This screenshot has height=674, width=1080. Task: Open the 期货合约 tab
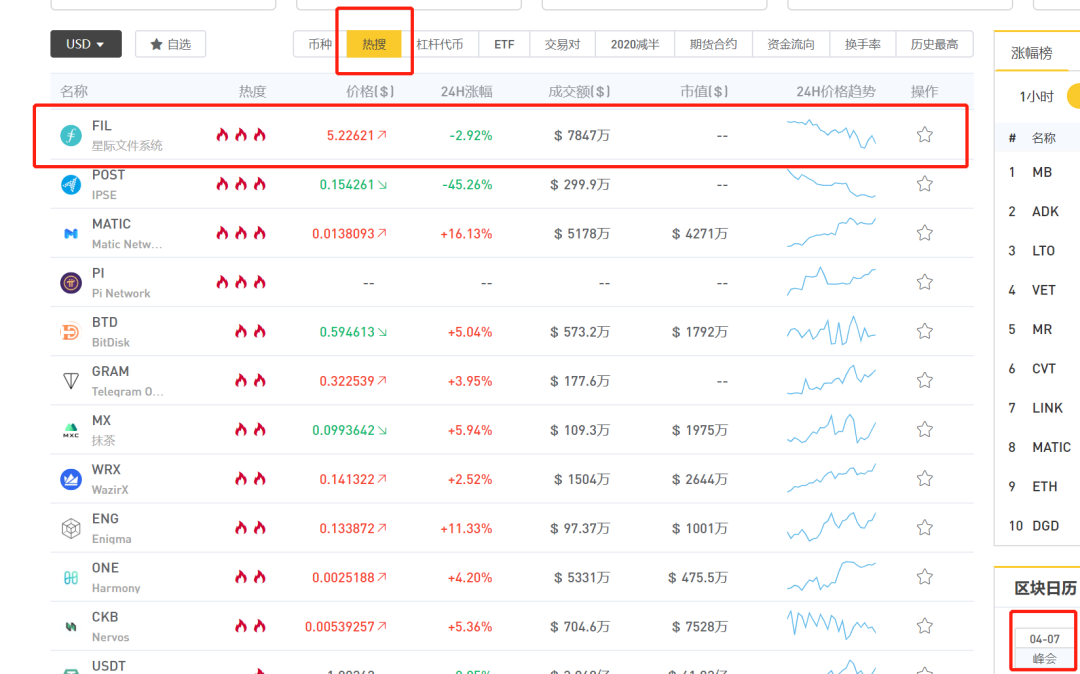714,45
